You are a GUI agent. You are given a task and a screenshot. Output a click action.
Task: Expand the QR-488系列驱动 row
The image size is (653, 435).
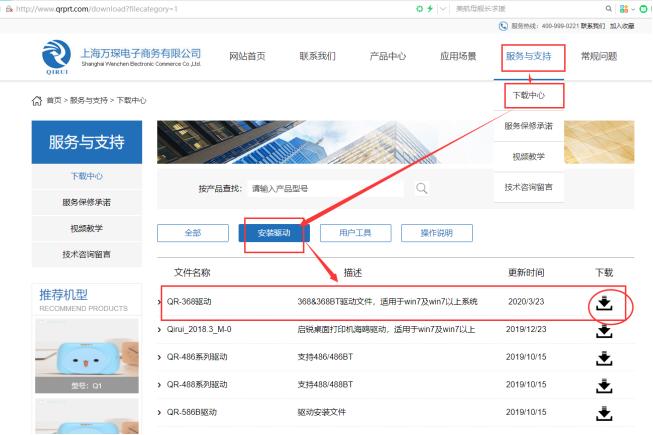(159, 385)
